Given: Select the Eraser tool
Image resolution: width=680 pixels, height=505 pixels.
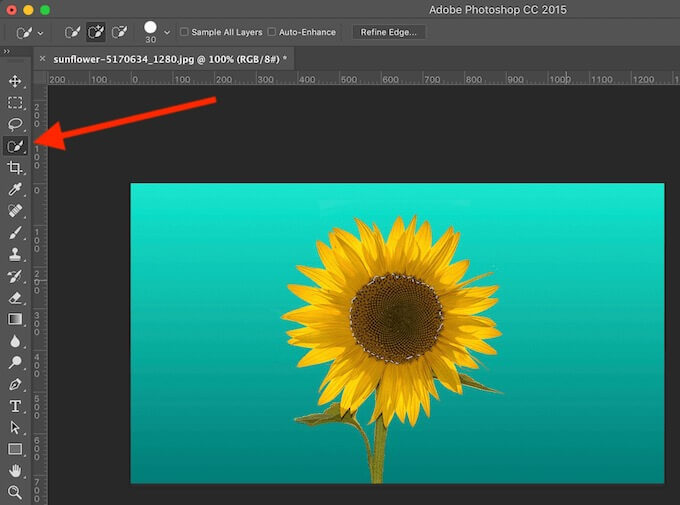Looking at the screenshot, I should coord(15,297).
